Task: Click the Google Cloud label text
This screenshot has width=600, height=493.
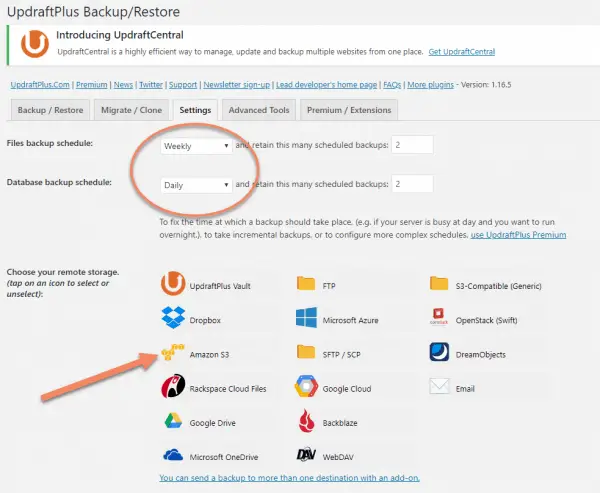Action: [347, 389]
